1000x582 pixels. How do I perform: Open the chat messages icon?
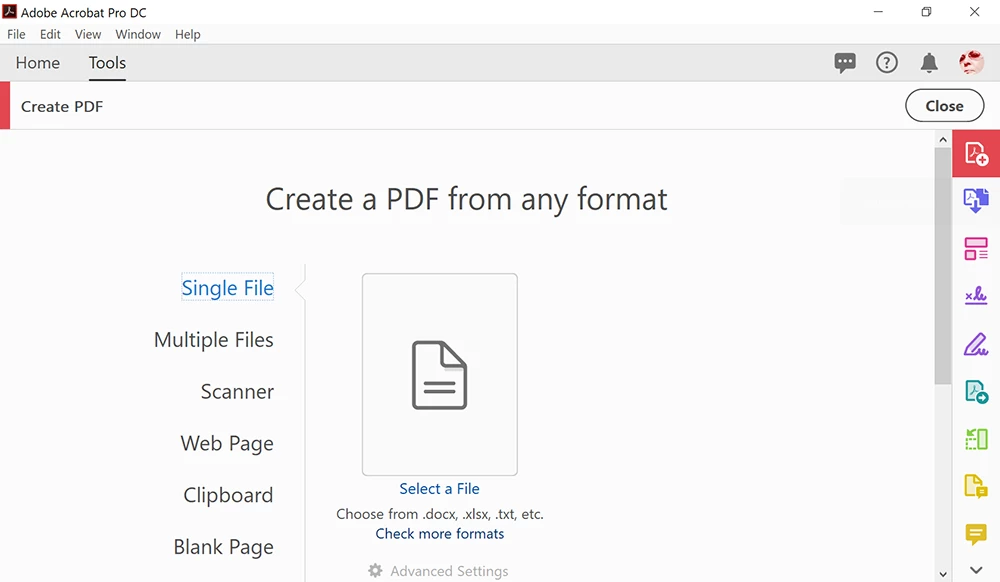(845, 62)
